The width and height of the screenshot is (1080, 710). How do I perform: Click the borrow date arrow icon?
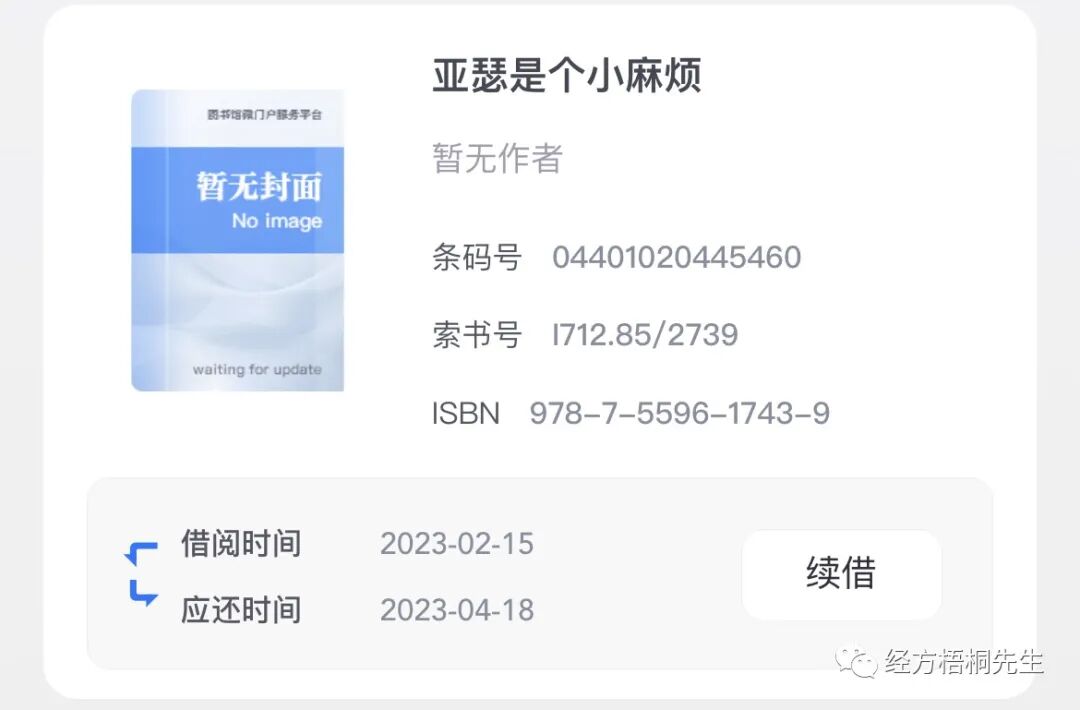(141, 553)
